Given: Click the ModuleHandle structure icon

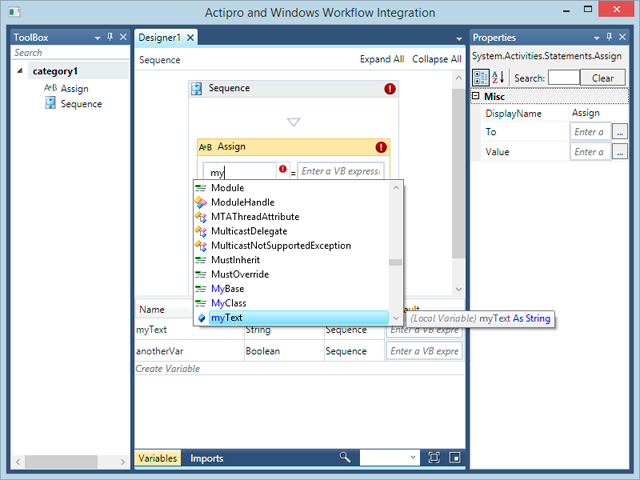Looking at the screenshot, I should pyautogui.click(x=200, y=202).
